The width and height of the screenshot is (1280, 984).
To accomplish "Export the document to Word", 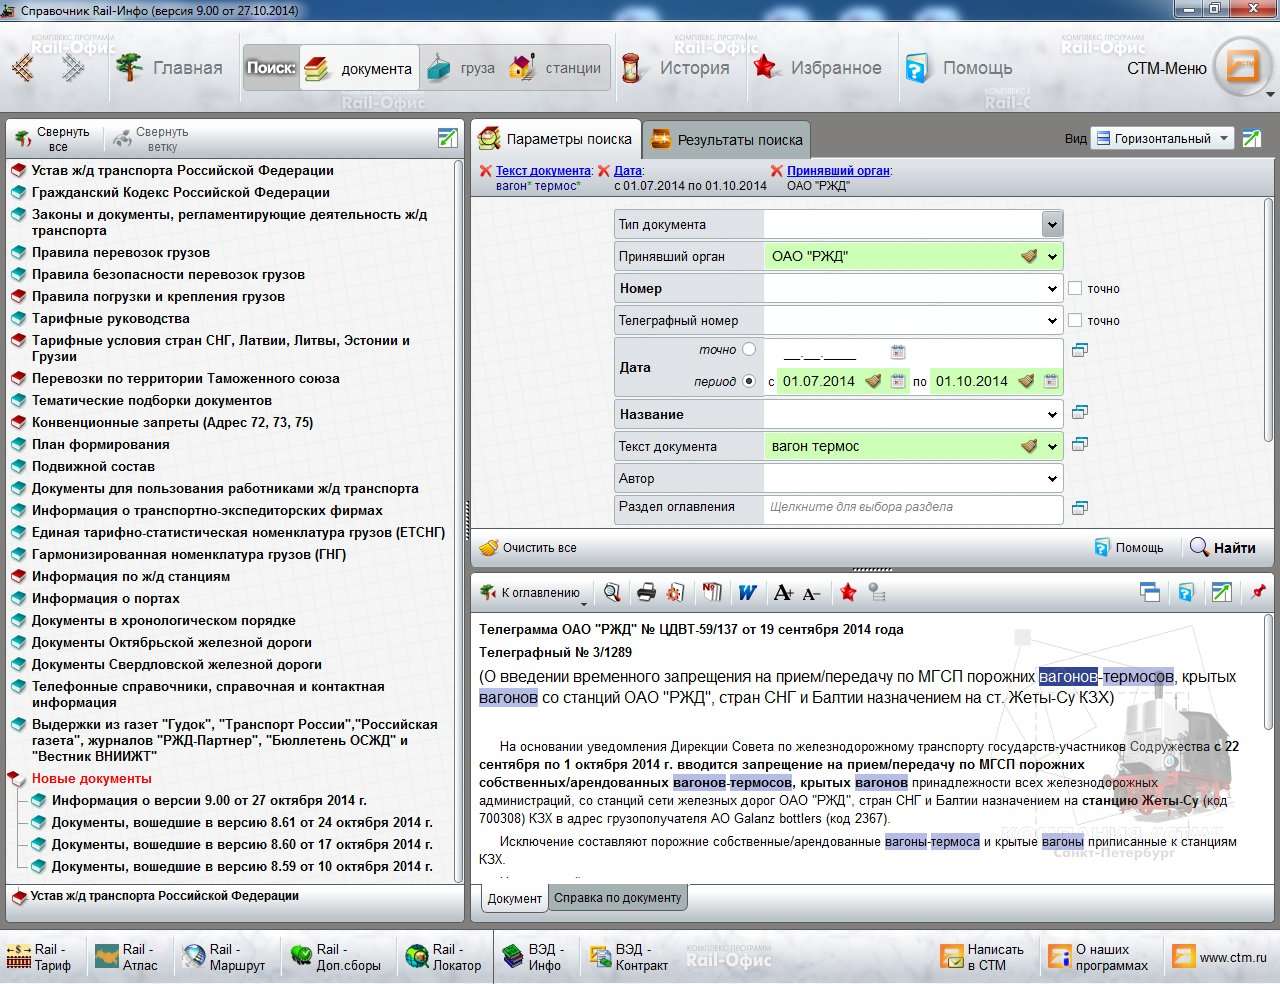I will [x=747, y=593].
